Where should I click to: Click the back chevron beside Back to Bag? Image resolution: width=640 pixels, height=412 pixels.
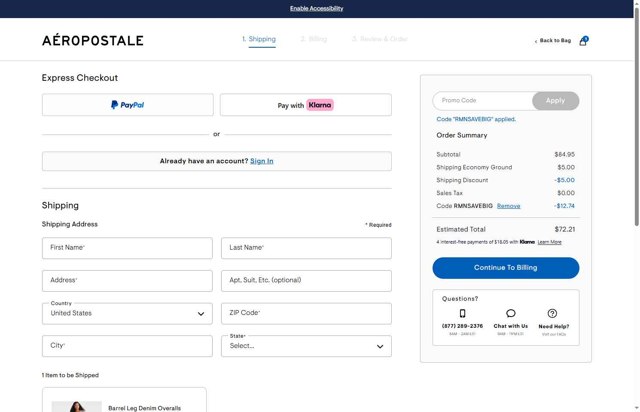tap(536, 41)
